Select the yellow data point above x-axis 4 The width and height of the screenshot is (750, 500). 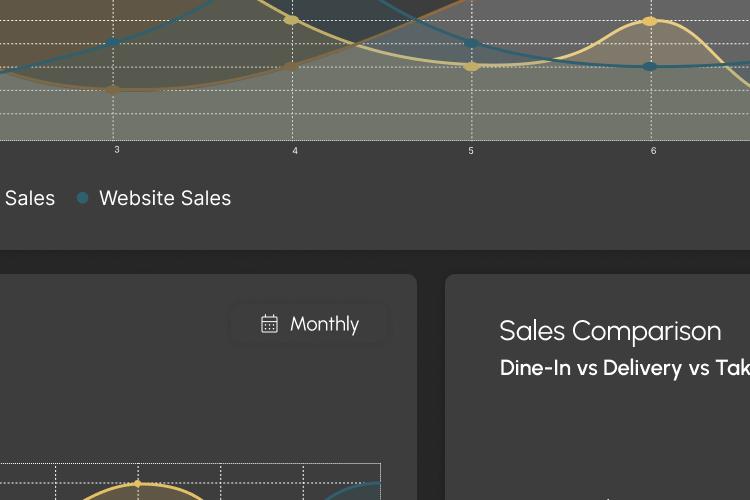coord(291,20)
